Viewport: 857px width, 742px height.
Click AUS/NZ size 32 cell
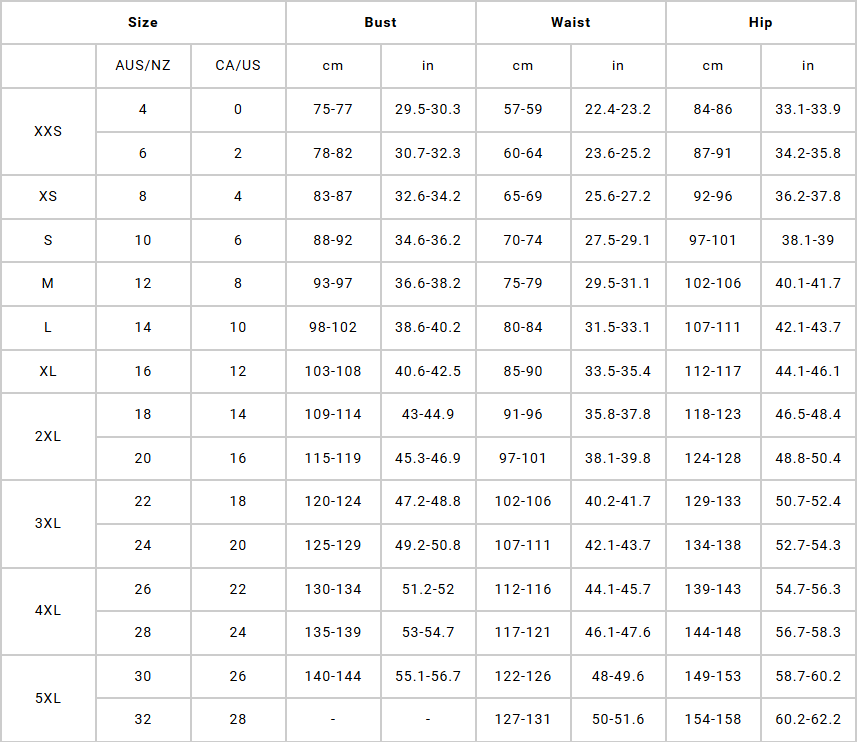point(143,720)
